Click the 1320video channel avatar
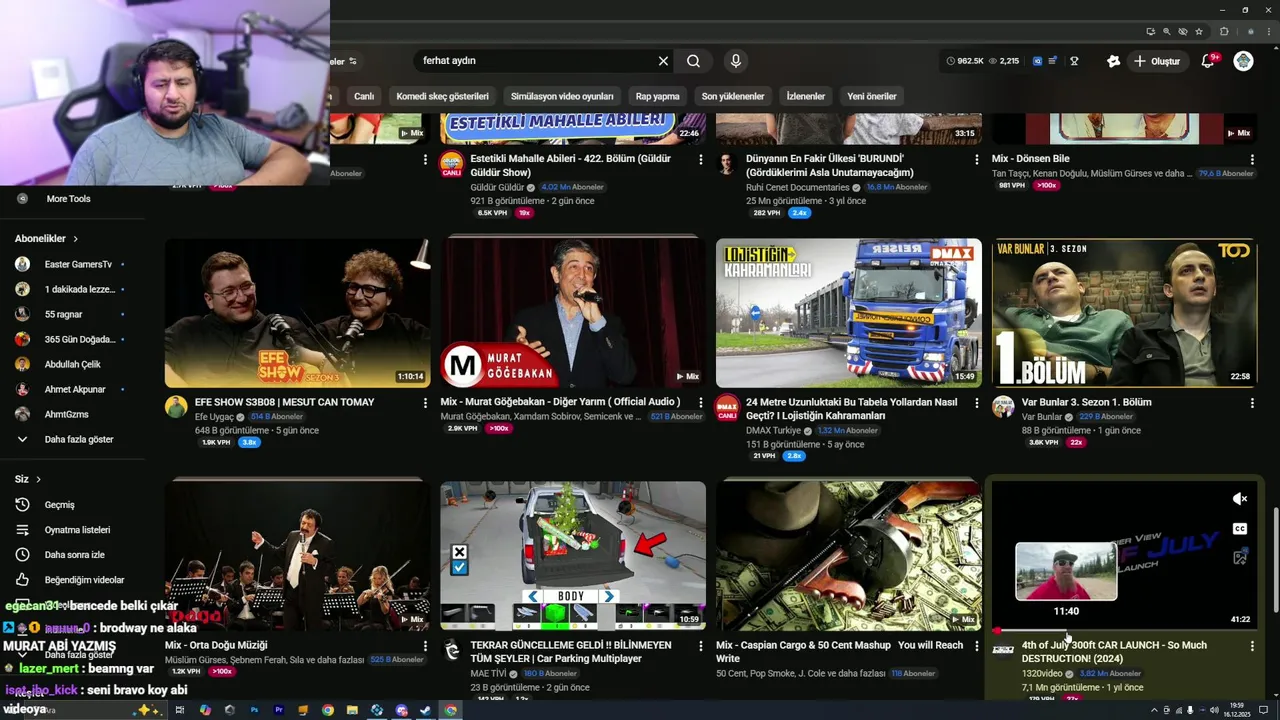This screenshot has width=1280, height=720. tap(1003, 651)
